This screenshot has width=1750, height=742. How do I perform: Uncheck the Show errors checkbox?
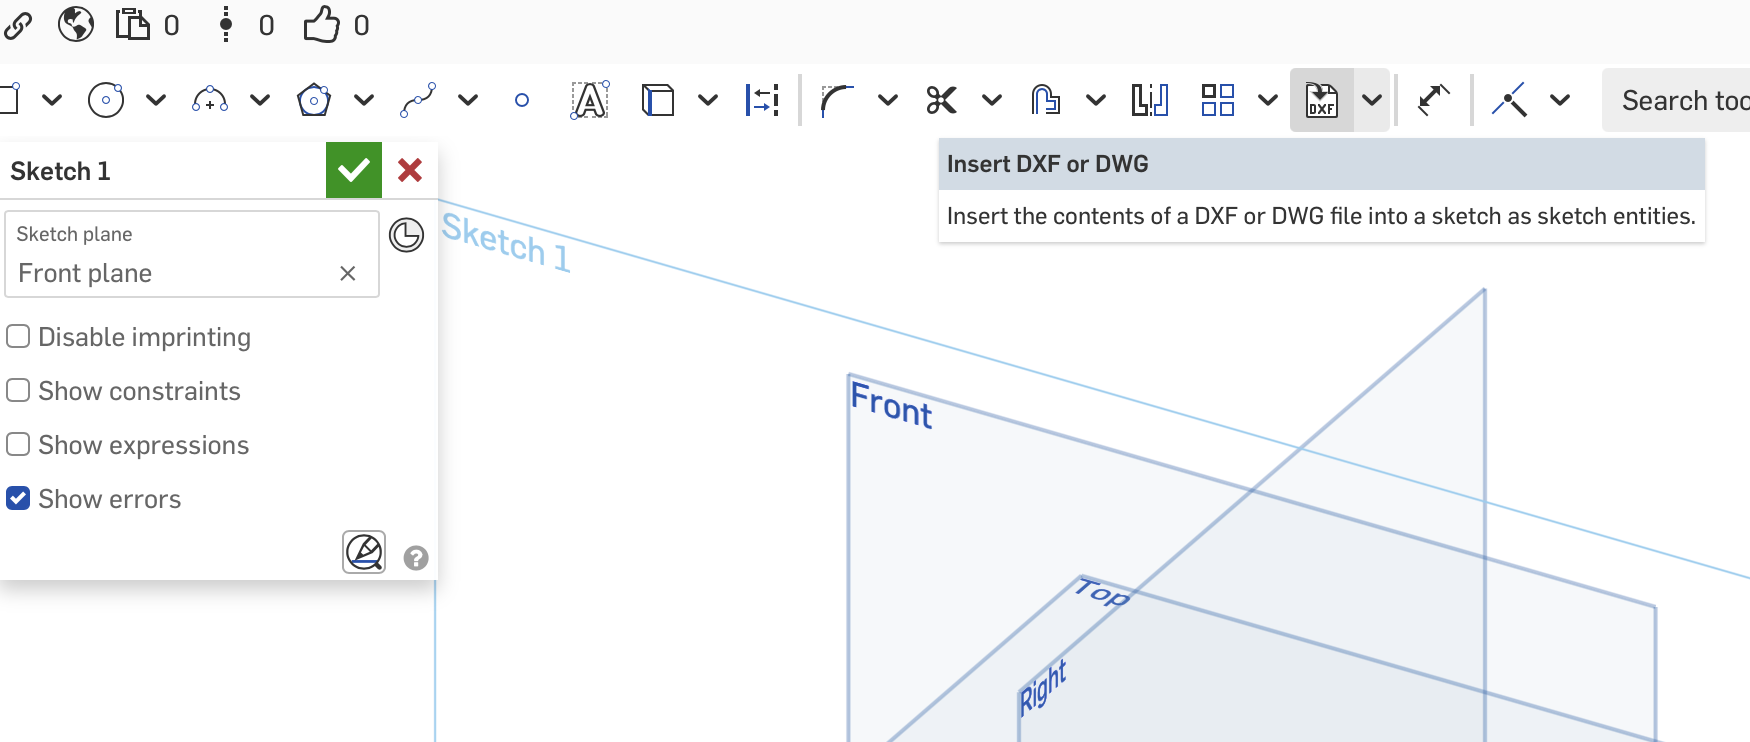pyautogui.click(x=18, y=499)
